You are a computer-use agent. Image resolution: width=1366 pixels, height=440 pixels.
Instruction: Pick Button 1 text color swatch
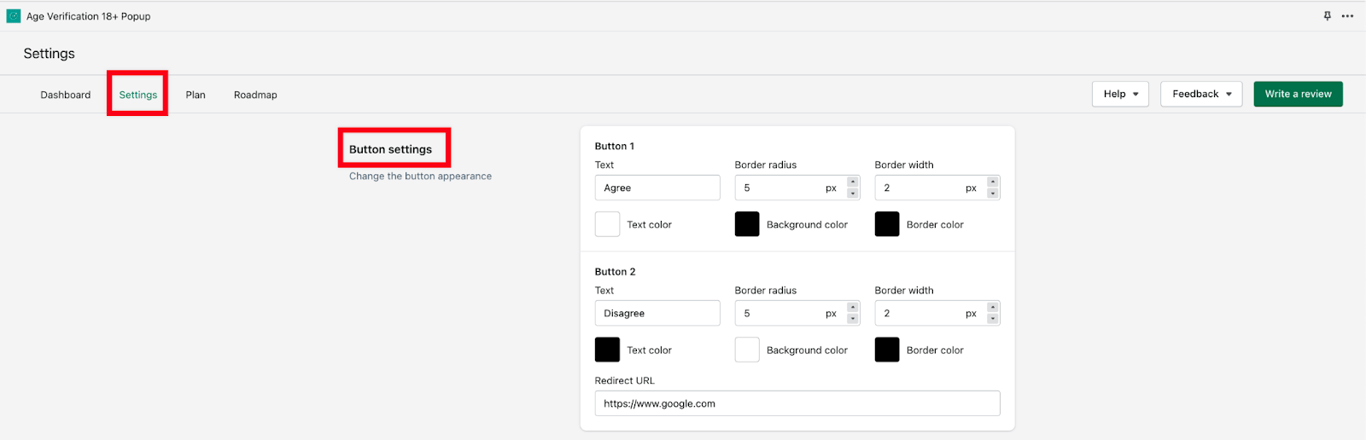[607, 224]
